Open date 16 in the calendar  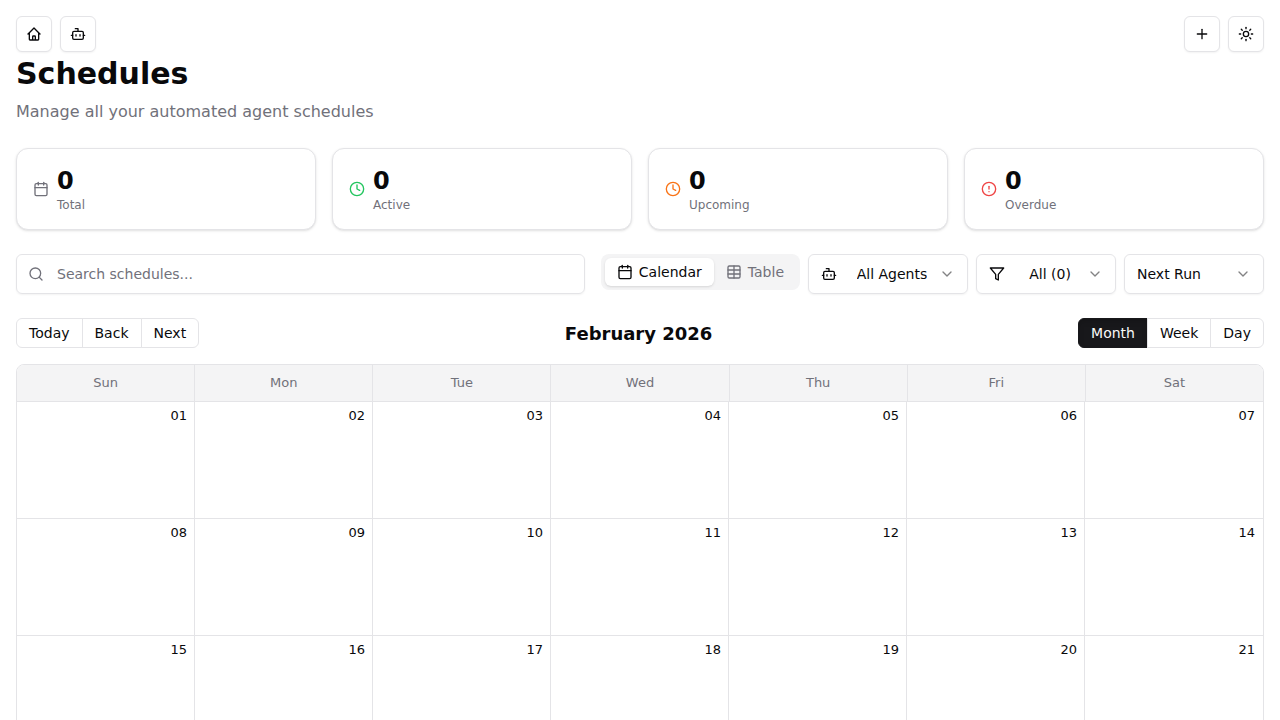coord(356,649)
